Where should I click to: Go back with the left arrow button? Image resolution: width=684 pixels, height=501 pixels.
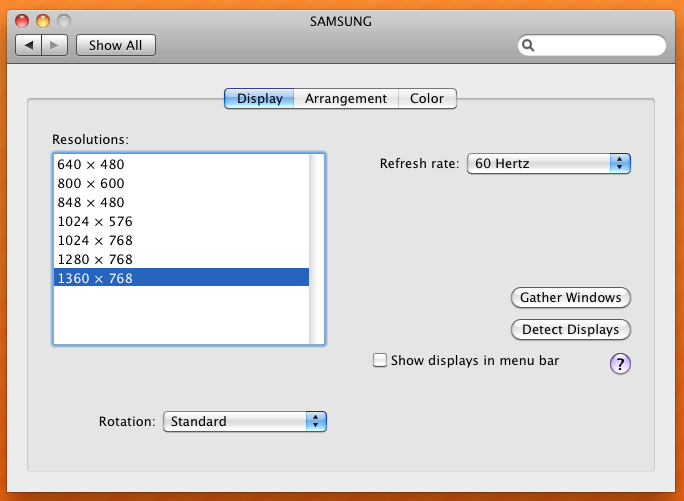(29, 45)
